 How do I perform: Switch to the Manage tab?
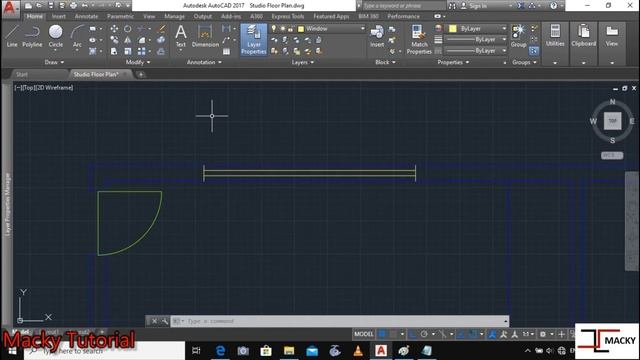[174, 16]
